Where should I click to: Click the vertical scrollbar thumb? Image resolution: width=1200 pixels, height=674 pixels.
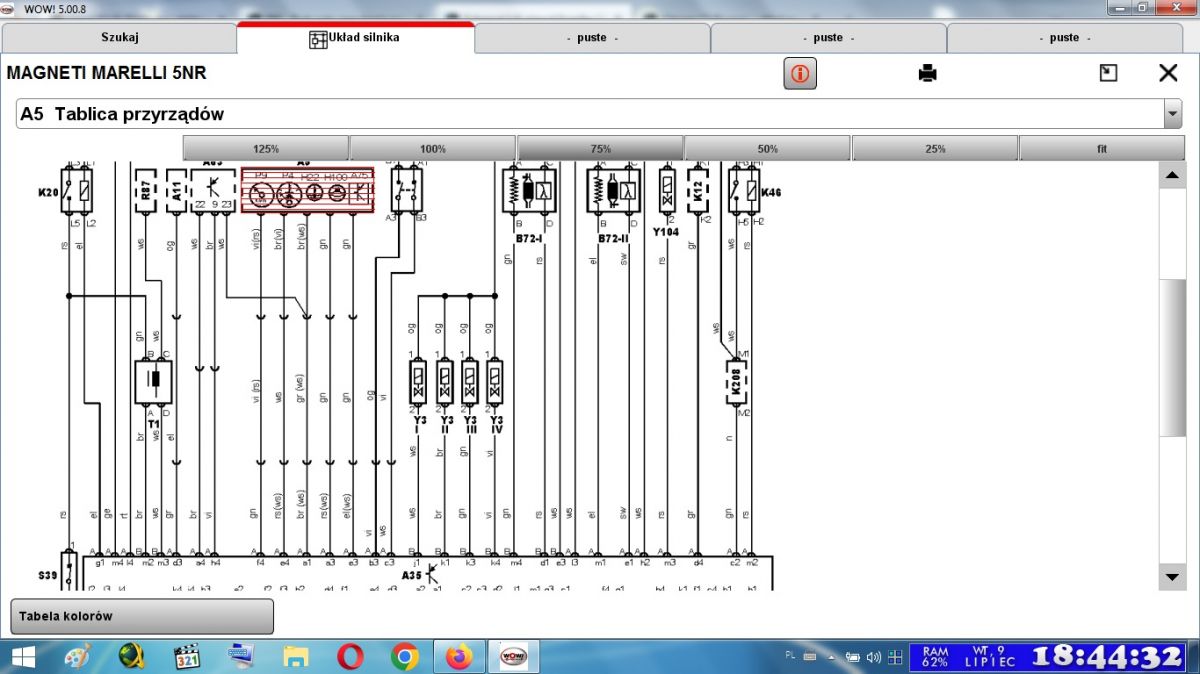point(1172,357)
